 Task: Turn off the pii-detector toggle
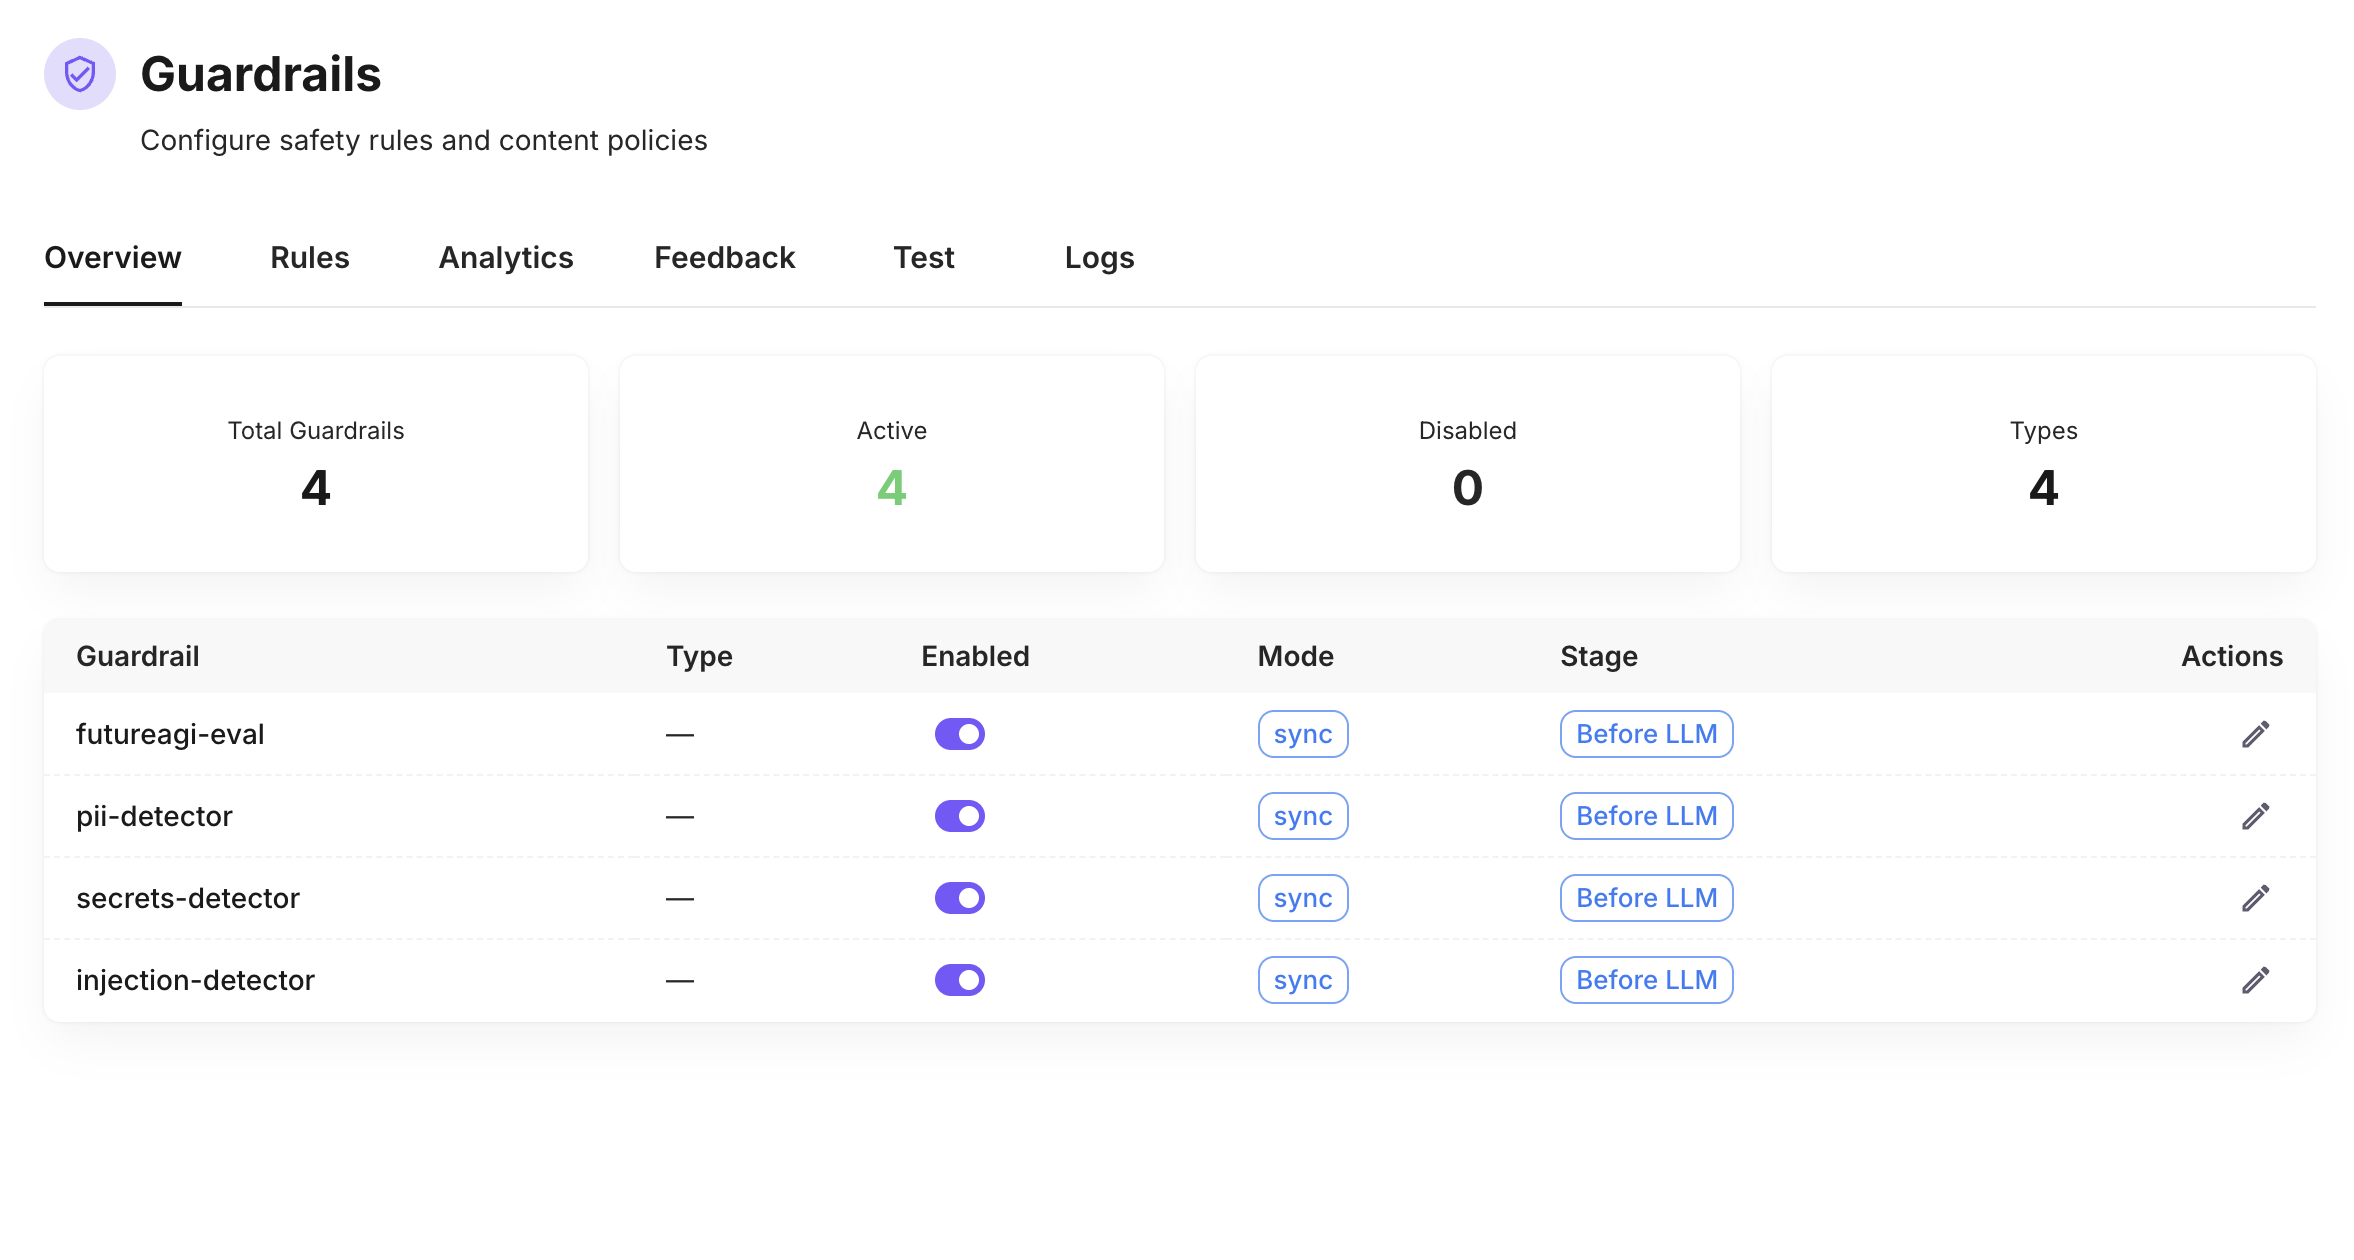click(x=959, y=816)
